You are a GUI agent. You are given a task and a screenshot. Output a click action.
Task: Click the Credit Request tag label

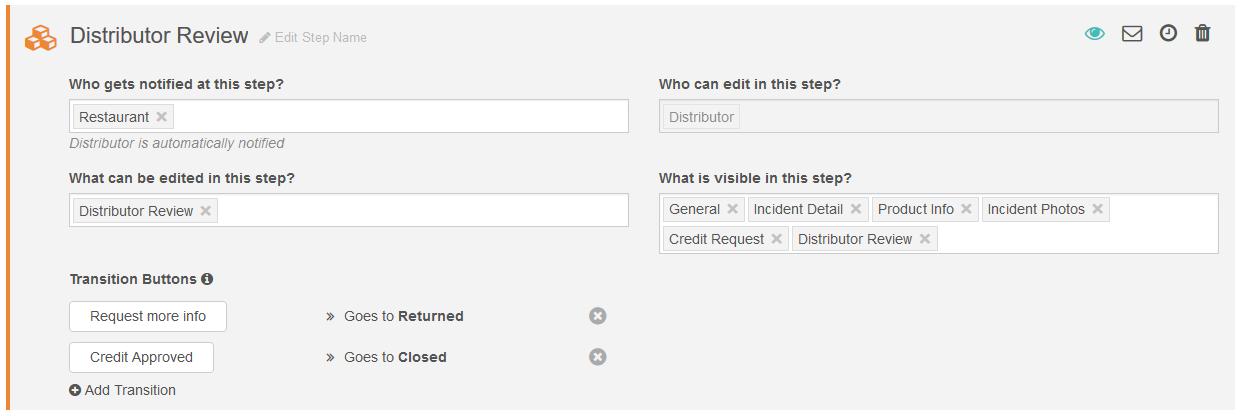coord(716,239)
